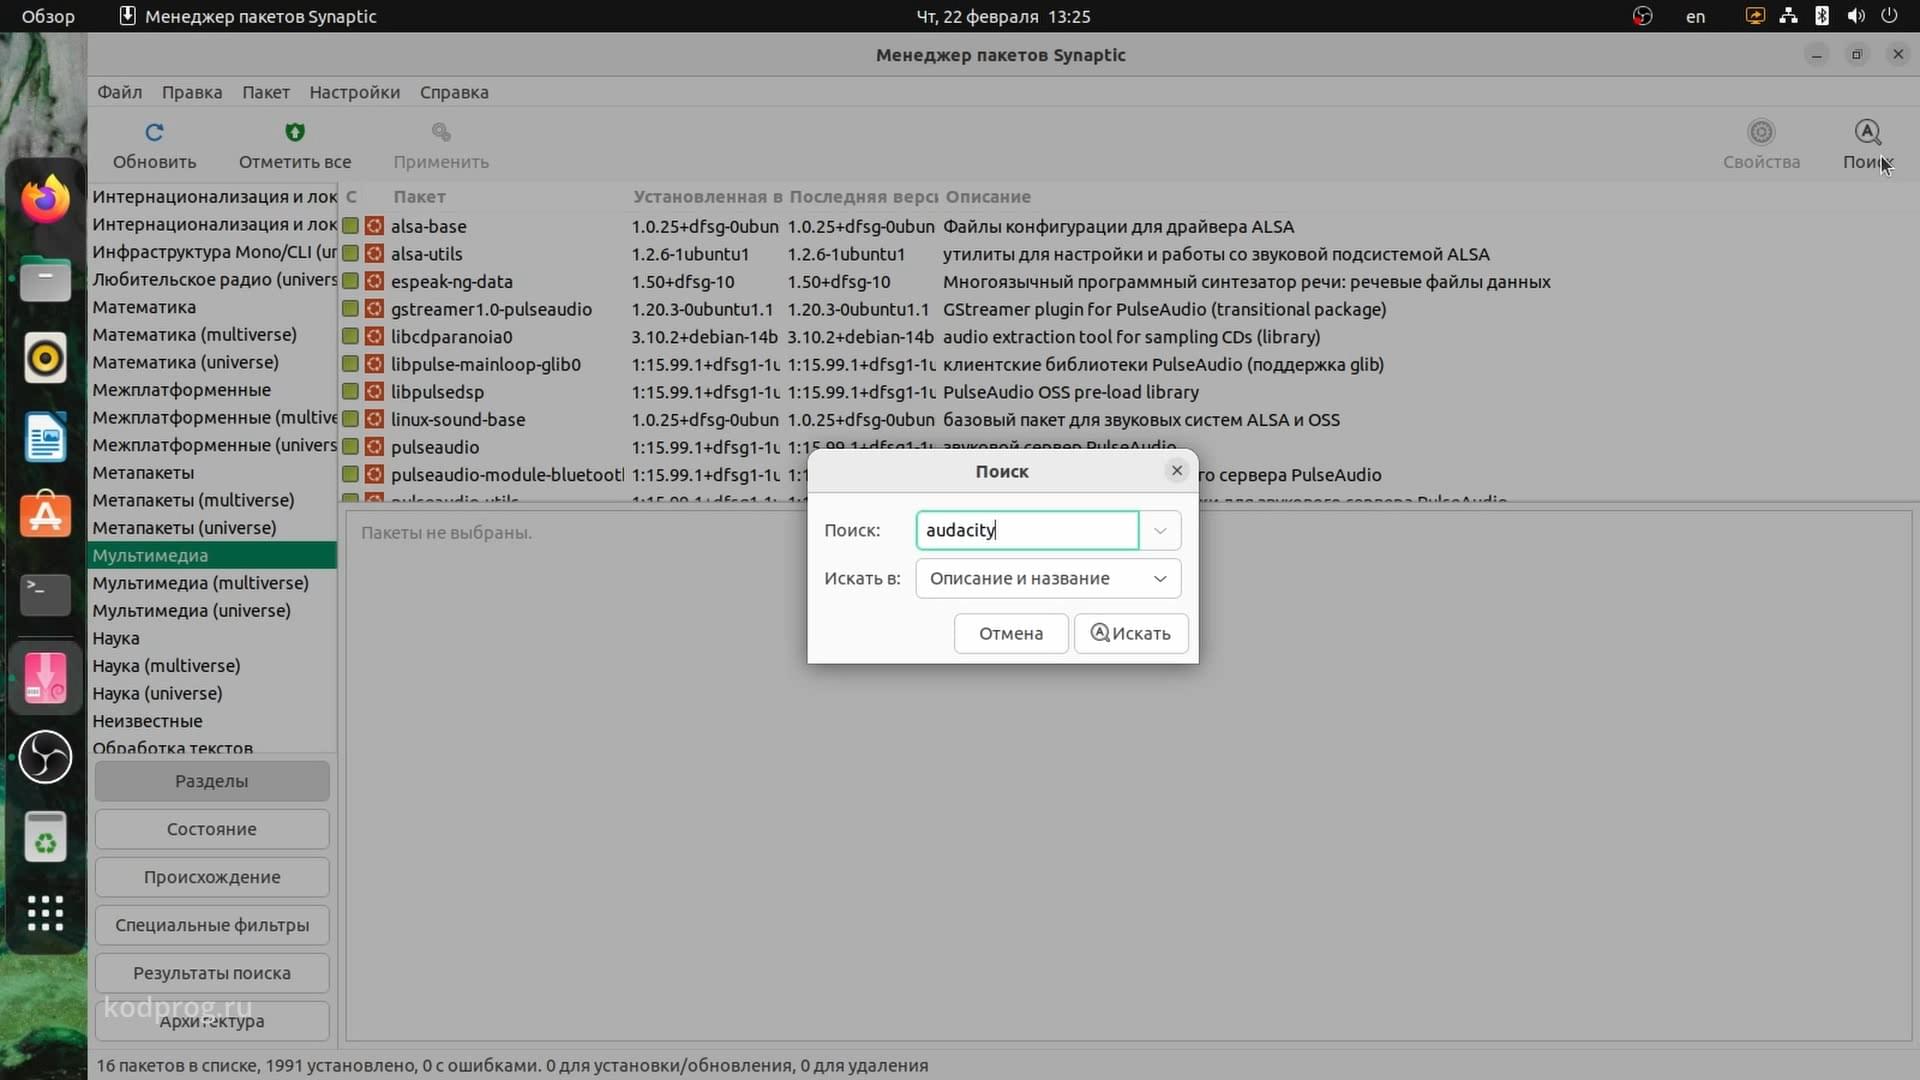Click the Отметить все toolbar icon
The image size is (1920, 1080).
click(x=295, y=132)
